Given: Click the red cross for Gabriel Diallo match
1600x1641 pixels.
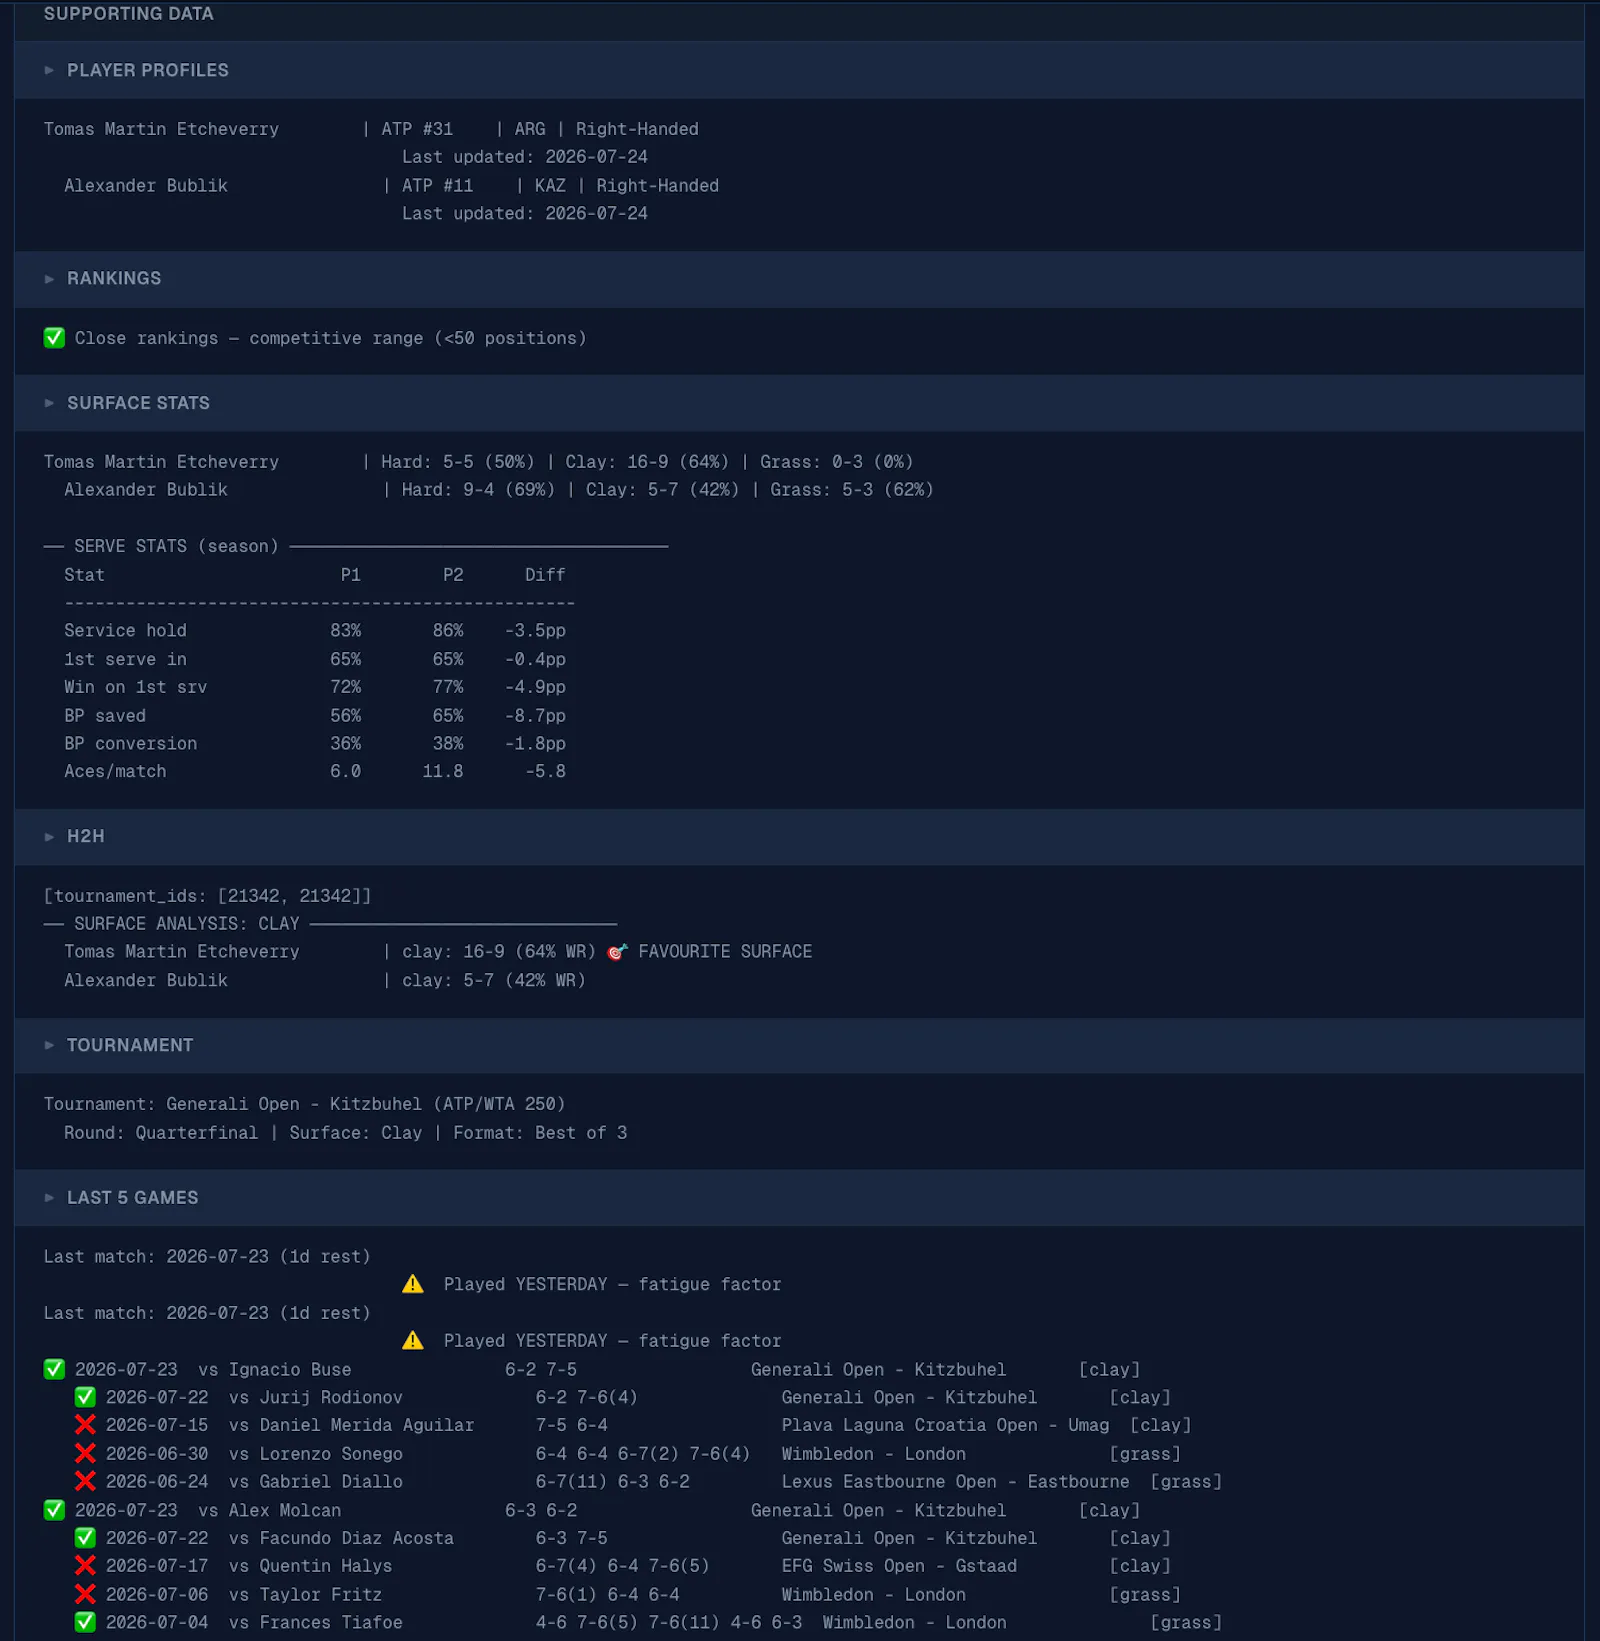Looking at the screenshot, I should coord(85,1482).
